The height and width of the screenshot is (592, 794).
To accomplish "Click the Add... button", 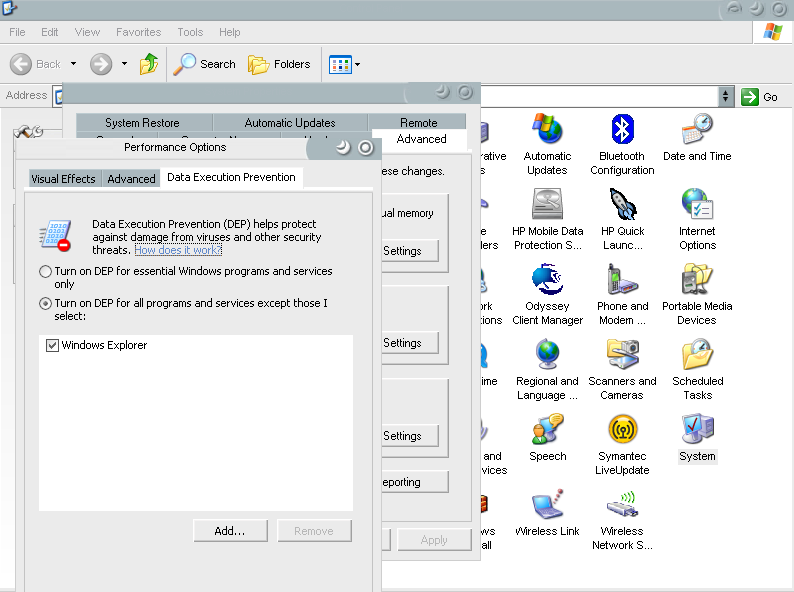I will (230, 531).
